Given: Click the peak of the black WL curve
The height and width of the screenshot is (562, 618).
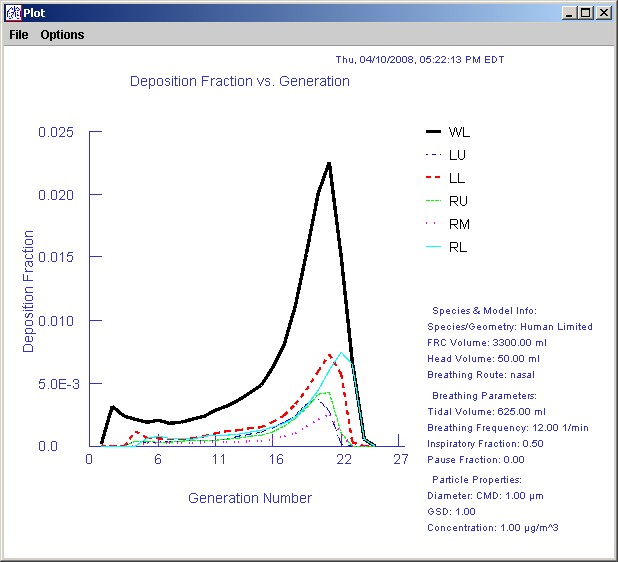Looking at the screenshot, I should click(329, 163).
